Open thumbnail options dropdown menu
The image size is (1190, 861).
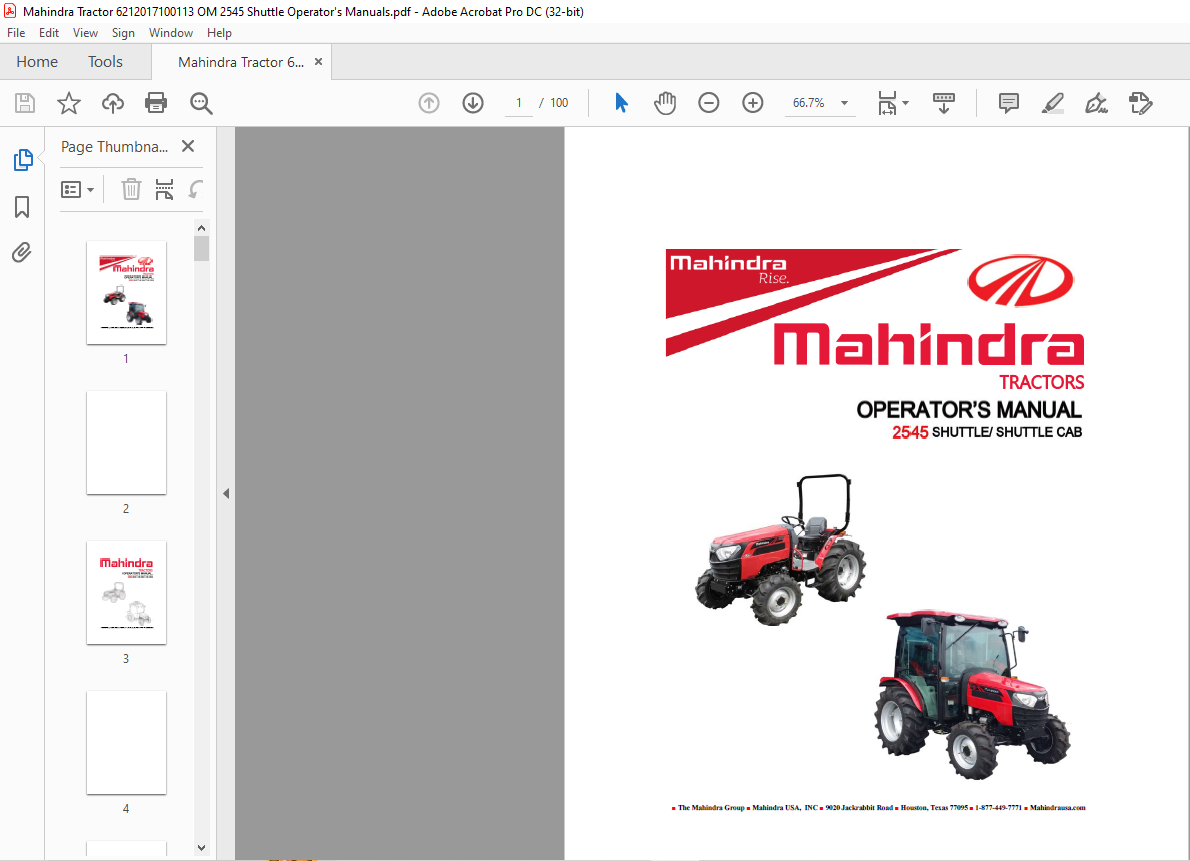point(77,189)
